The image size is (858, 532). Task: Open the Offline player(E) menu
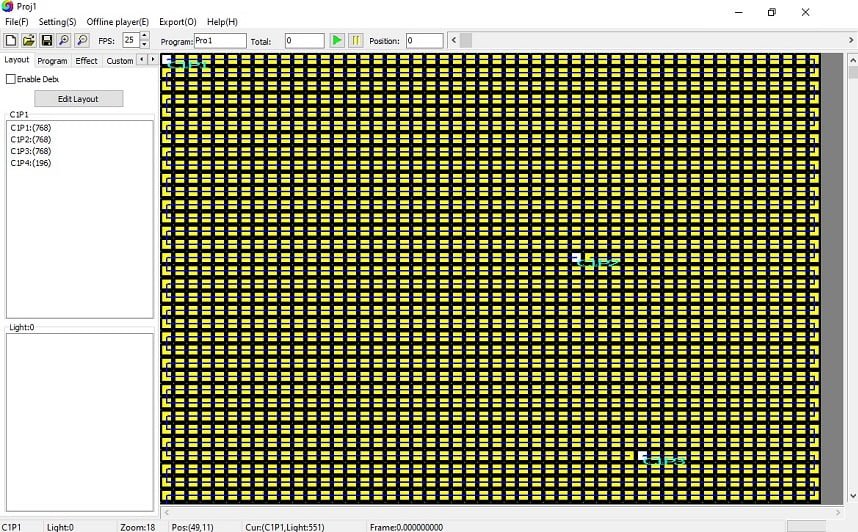tap(117, 22)
